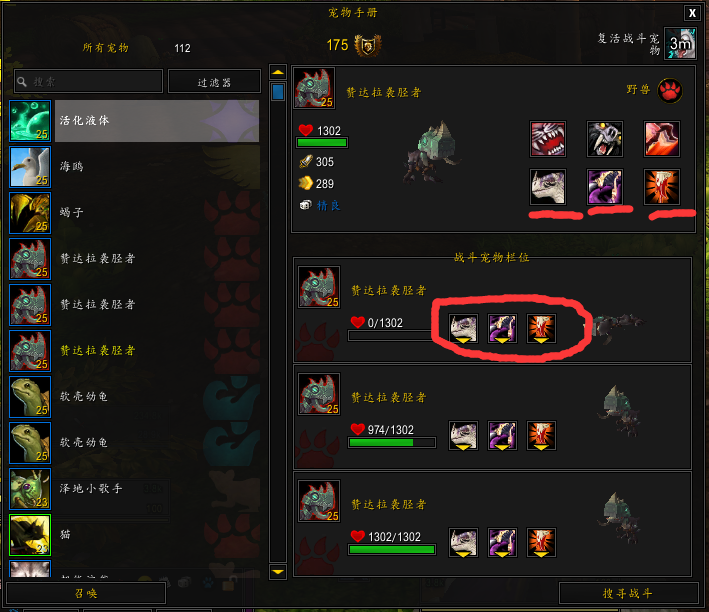This screenshot has width=709, height=612.
Task: Click the 召唤 summon button
Action: click(x=86, y=593)
